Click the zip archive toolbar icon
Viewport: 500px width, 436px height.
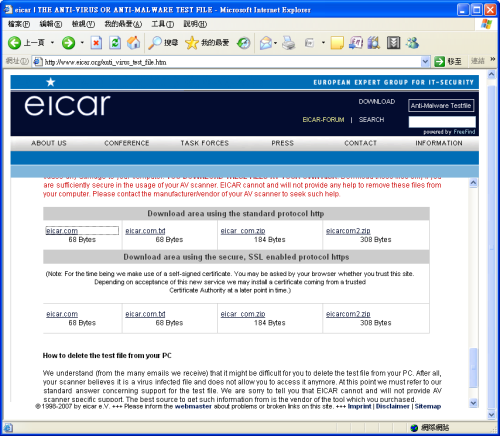(393, 43)
